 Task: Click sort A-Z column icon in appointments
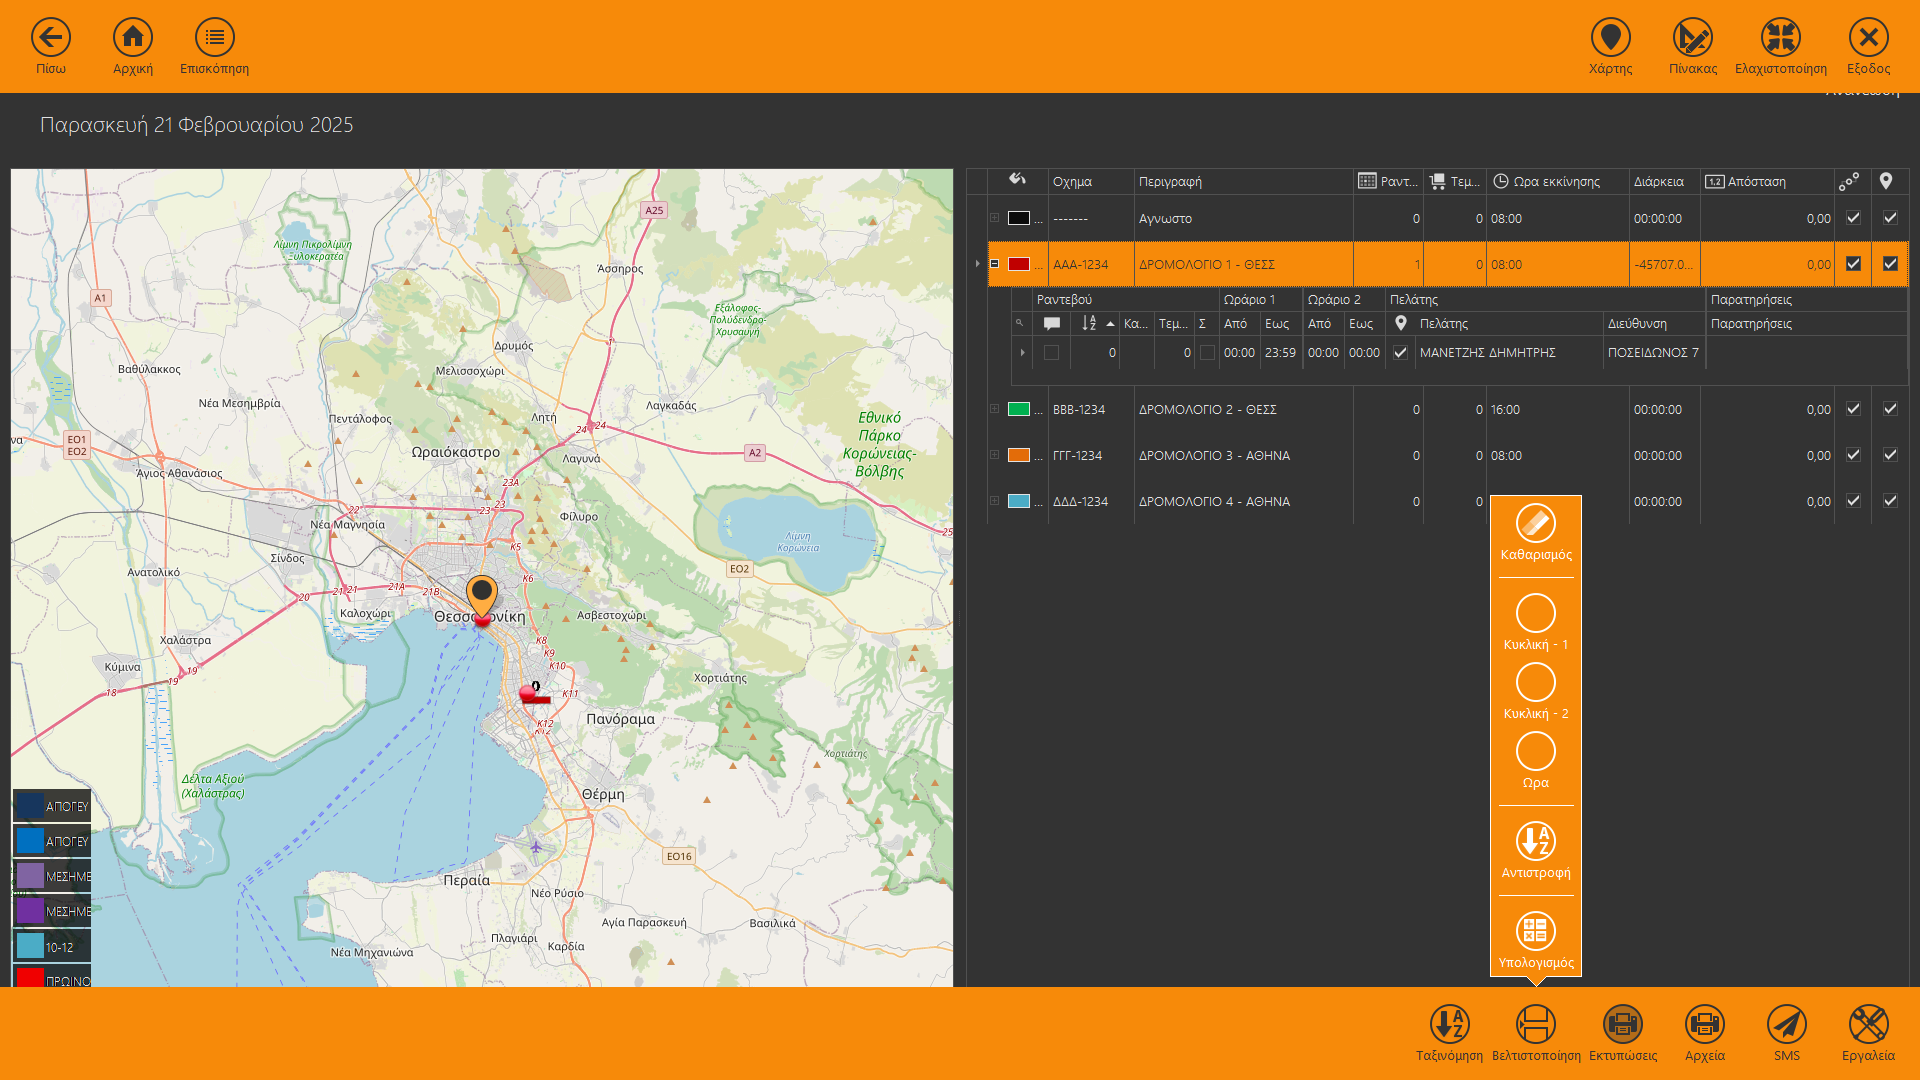click(x=1089, y=323)
